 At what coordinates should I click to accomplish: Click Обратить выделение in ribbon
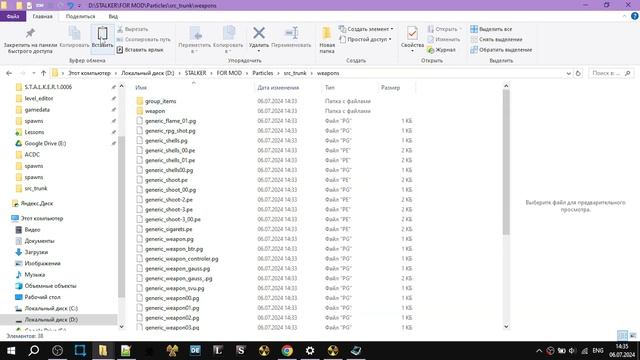point(501,50)
